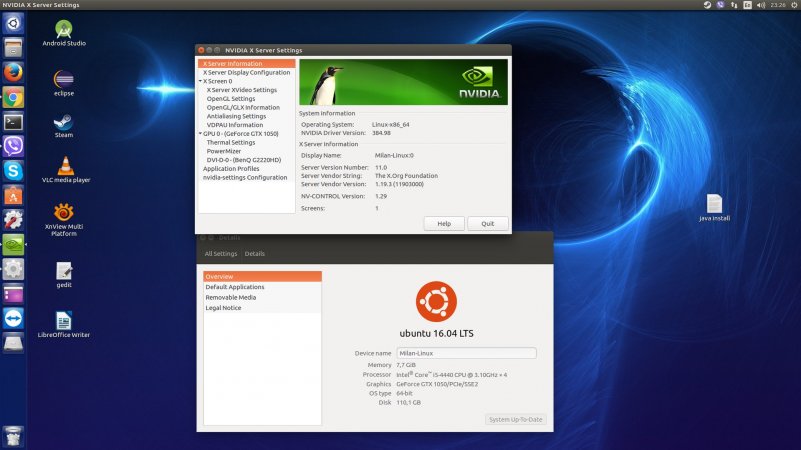Screen dimensions: 801x450
Task: Select X Server Display Configuration
Action: [x=247, y=73]
